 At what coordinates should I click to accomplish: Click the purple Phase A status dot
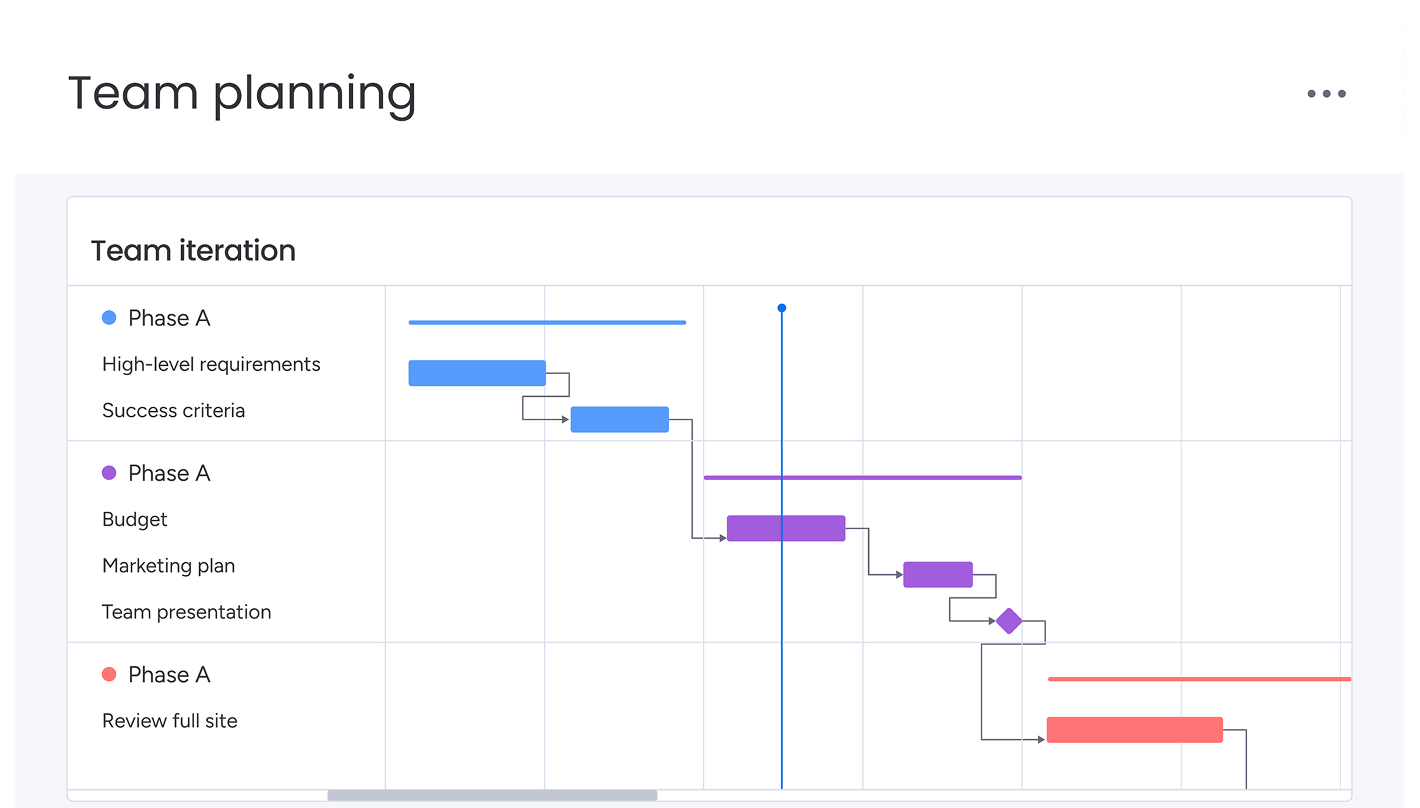pyautogui.click(x=109, y=472)
